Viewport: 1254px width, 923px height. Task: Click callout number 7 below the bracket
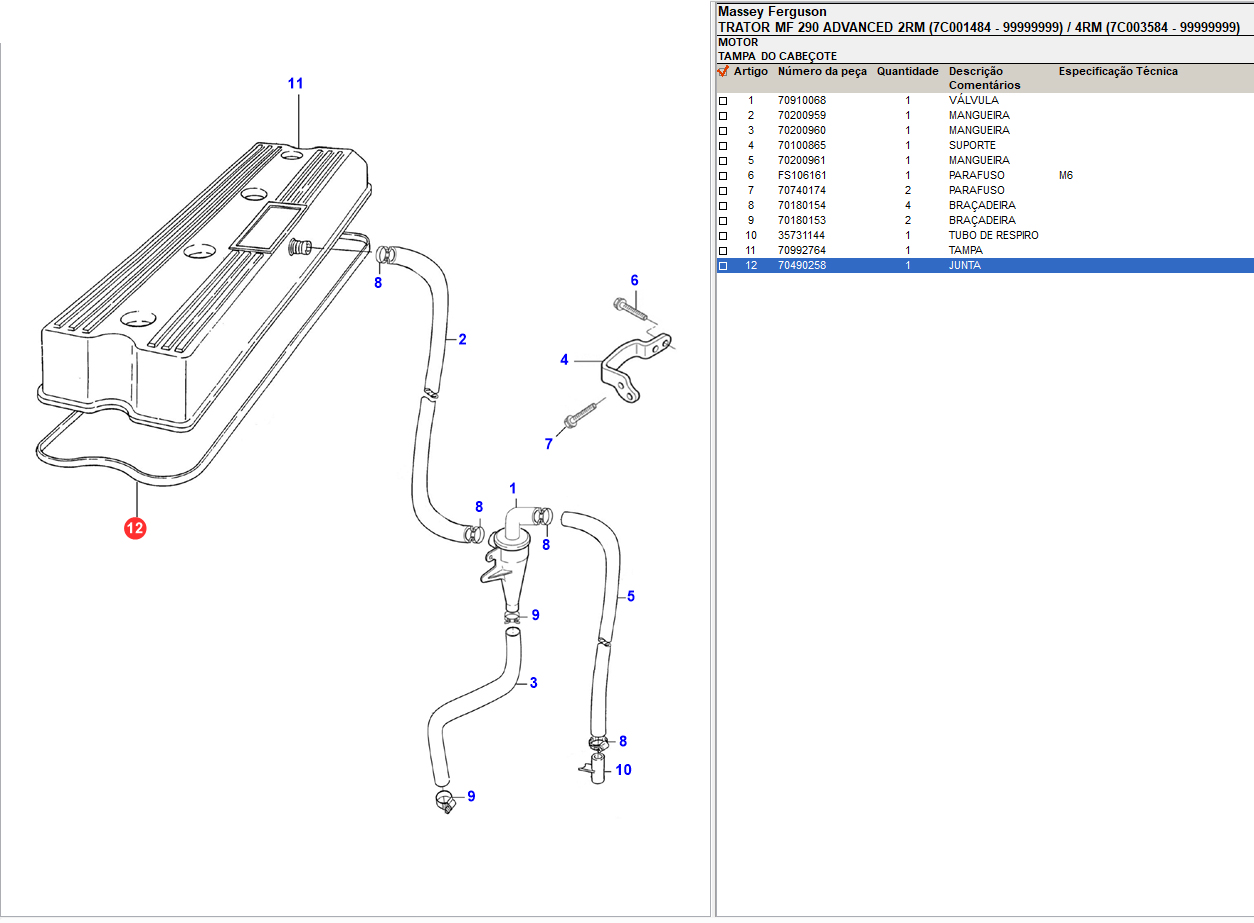[x=548, y=444]
